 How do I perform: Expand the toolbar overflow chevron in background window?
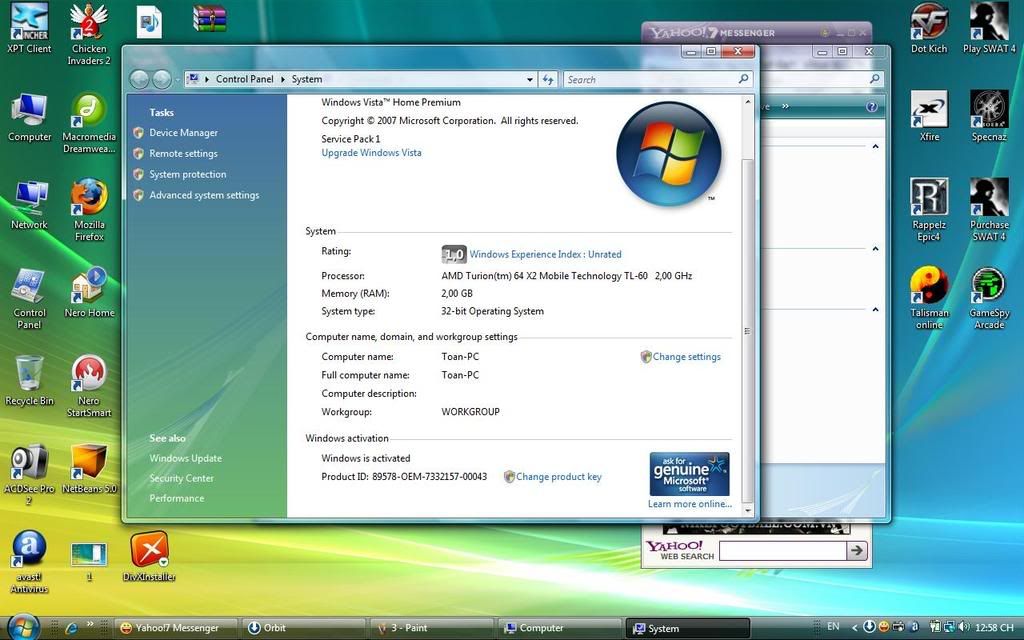(785, 106)
